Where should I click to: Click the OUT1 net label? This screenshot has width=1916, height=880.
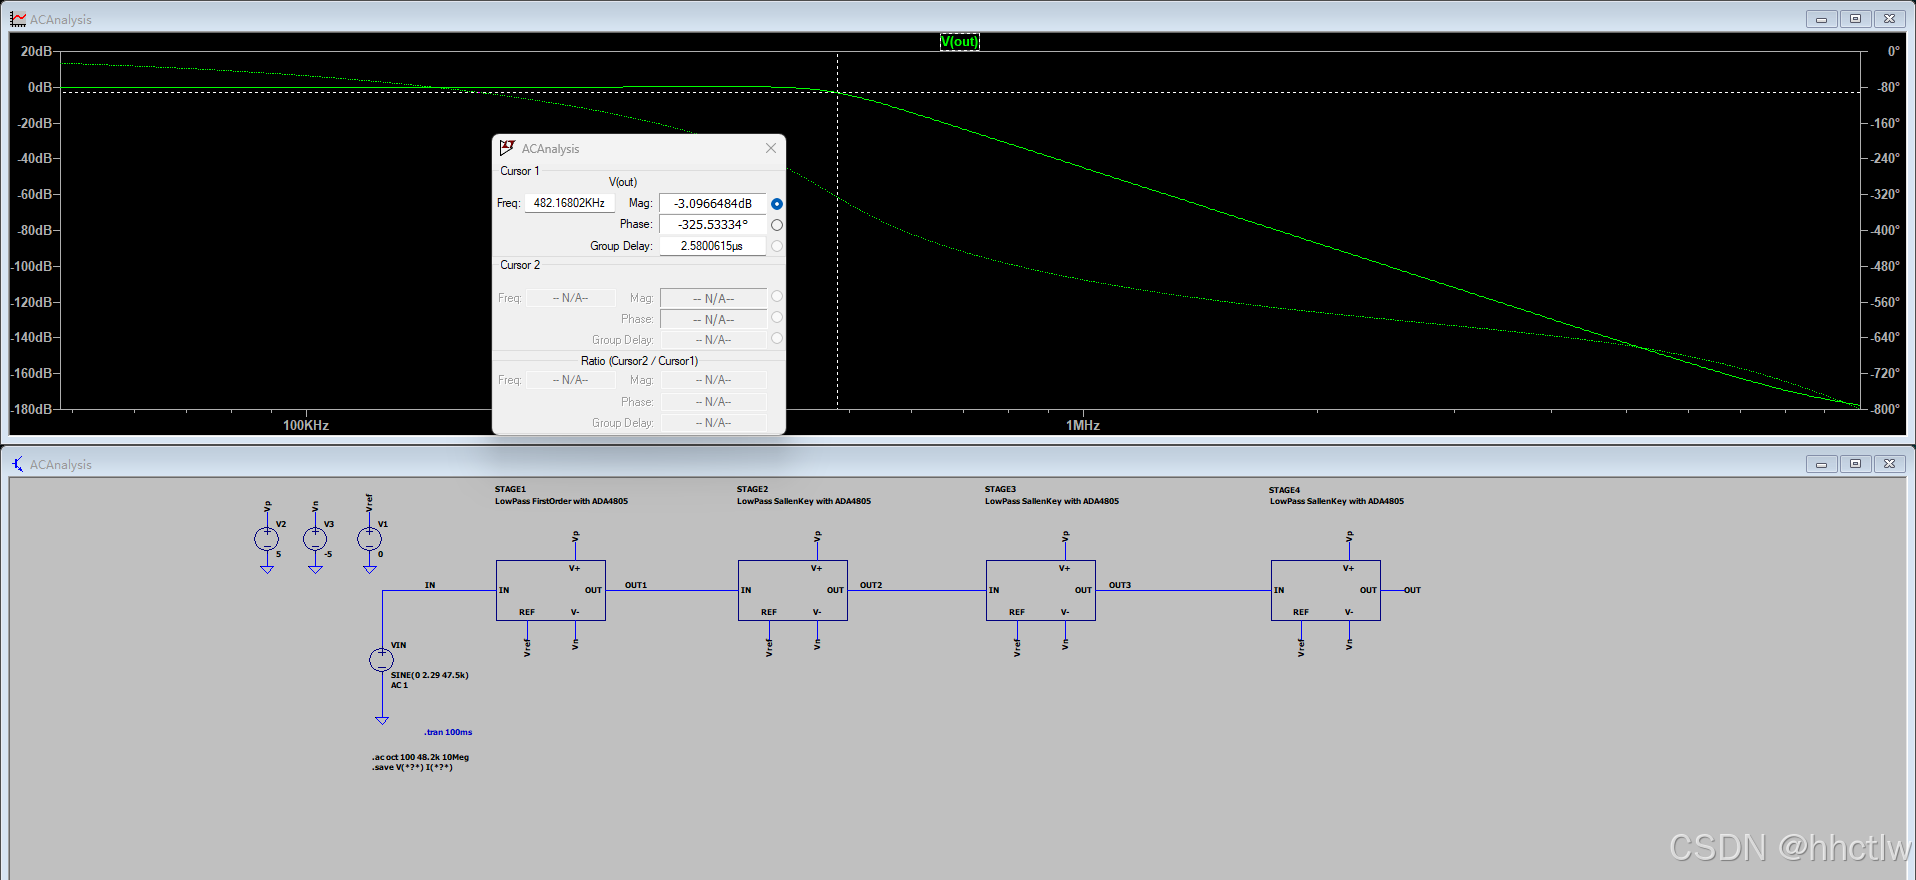click(636, 585)
